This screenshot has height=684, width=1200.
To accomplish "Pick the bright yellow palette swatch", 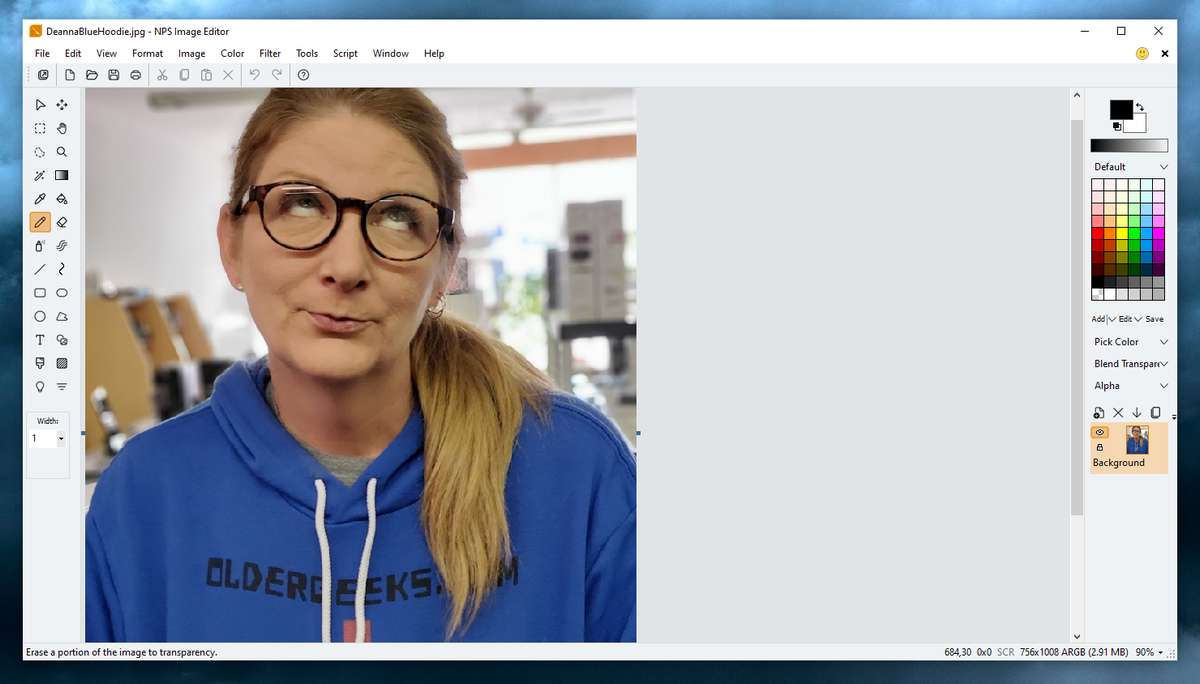I will [x=1122, y=233].
